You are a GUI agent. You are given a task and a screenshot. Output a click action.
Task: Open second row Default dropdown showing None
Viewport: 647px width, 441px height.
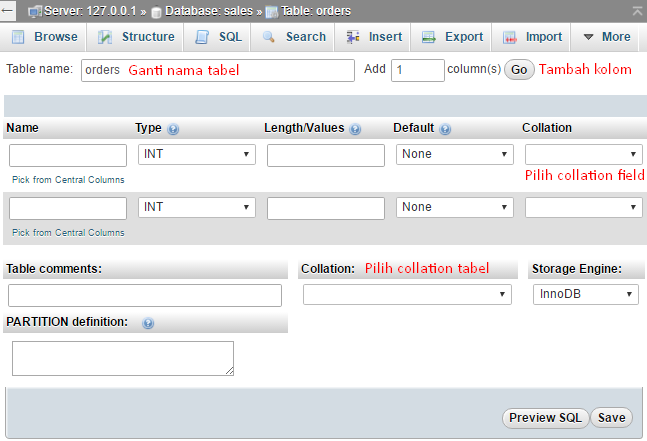(455, 207)
